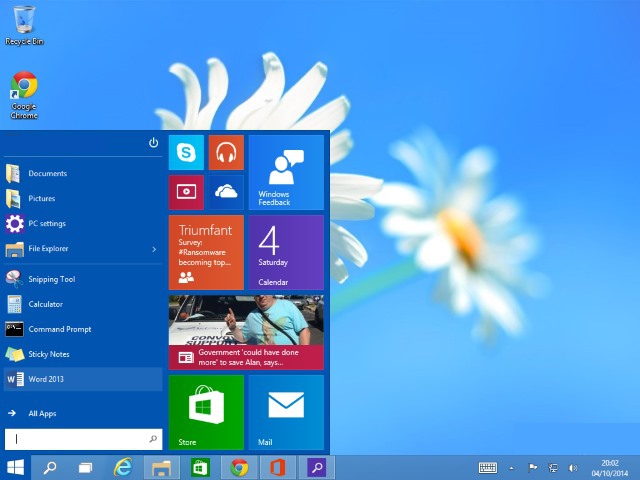Open the Music headphones tile

(226, 152)
